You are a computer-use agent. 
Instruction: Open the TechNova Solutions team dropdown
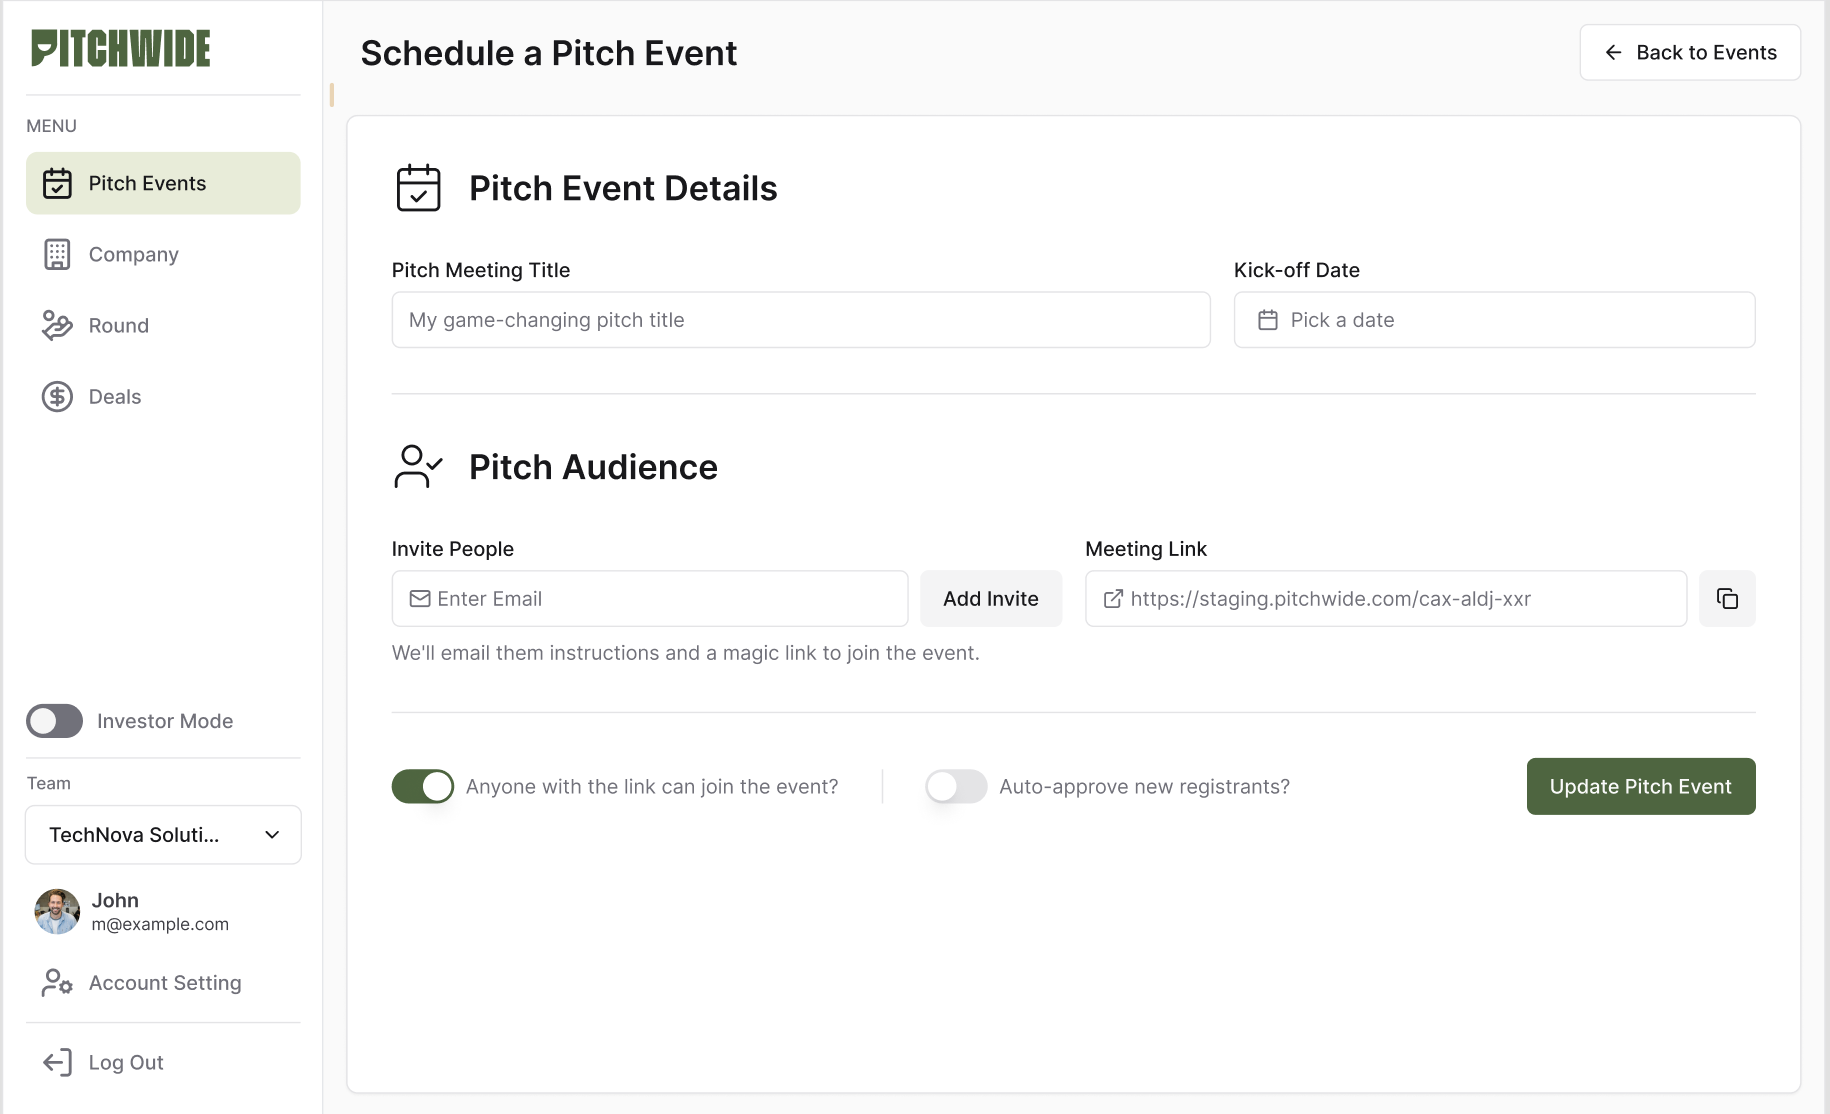tap(162, 834)
